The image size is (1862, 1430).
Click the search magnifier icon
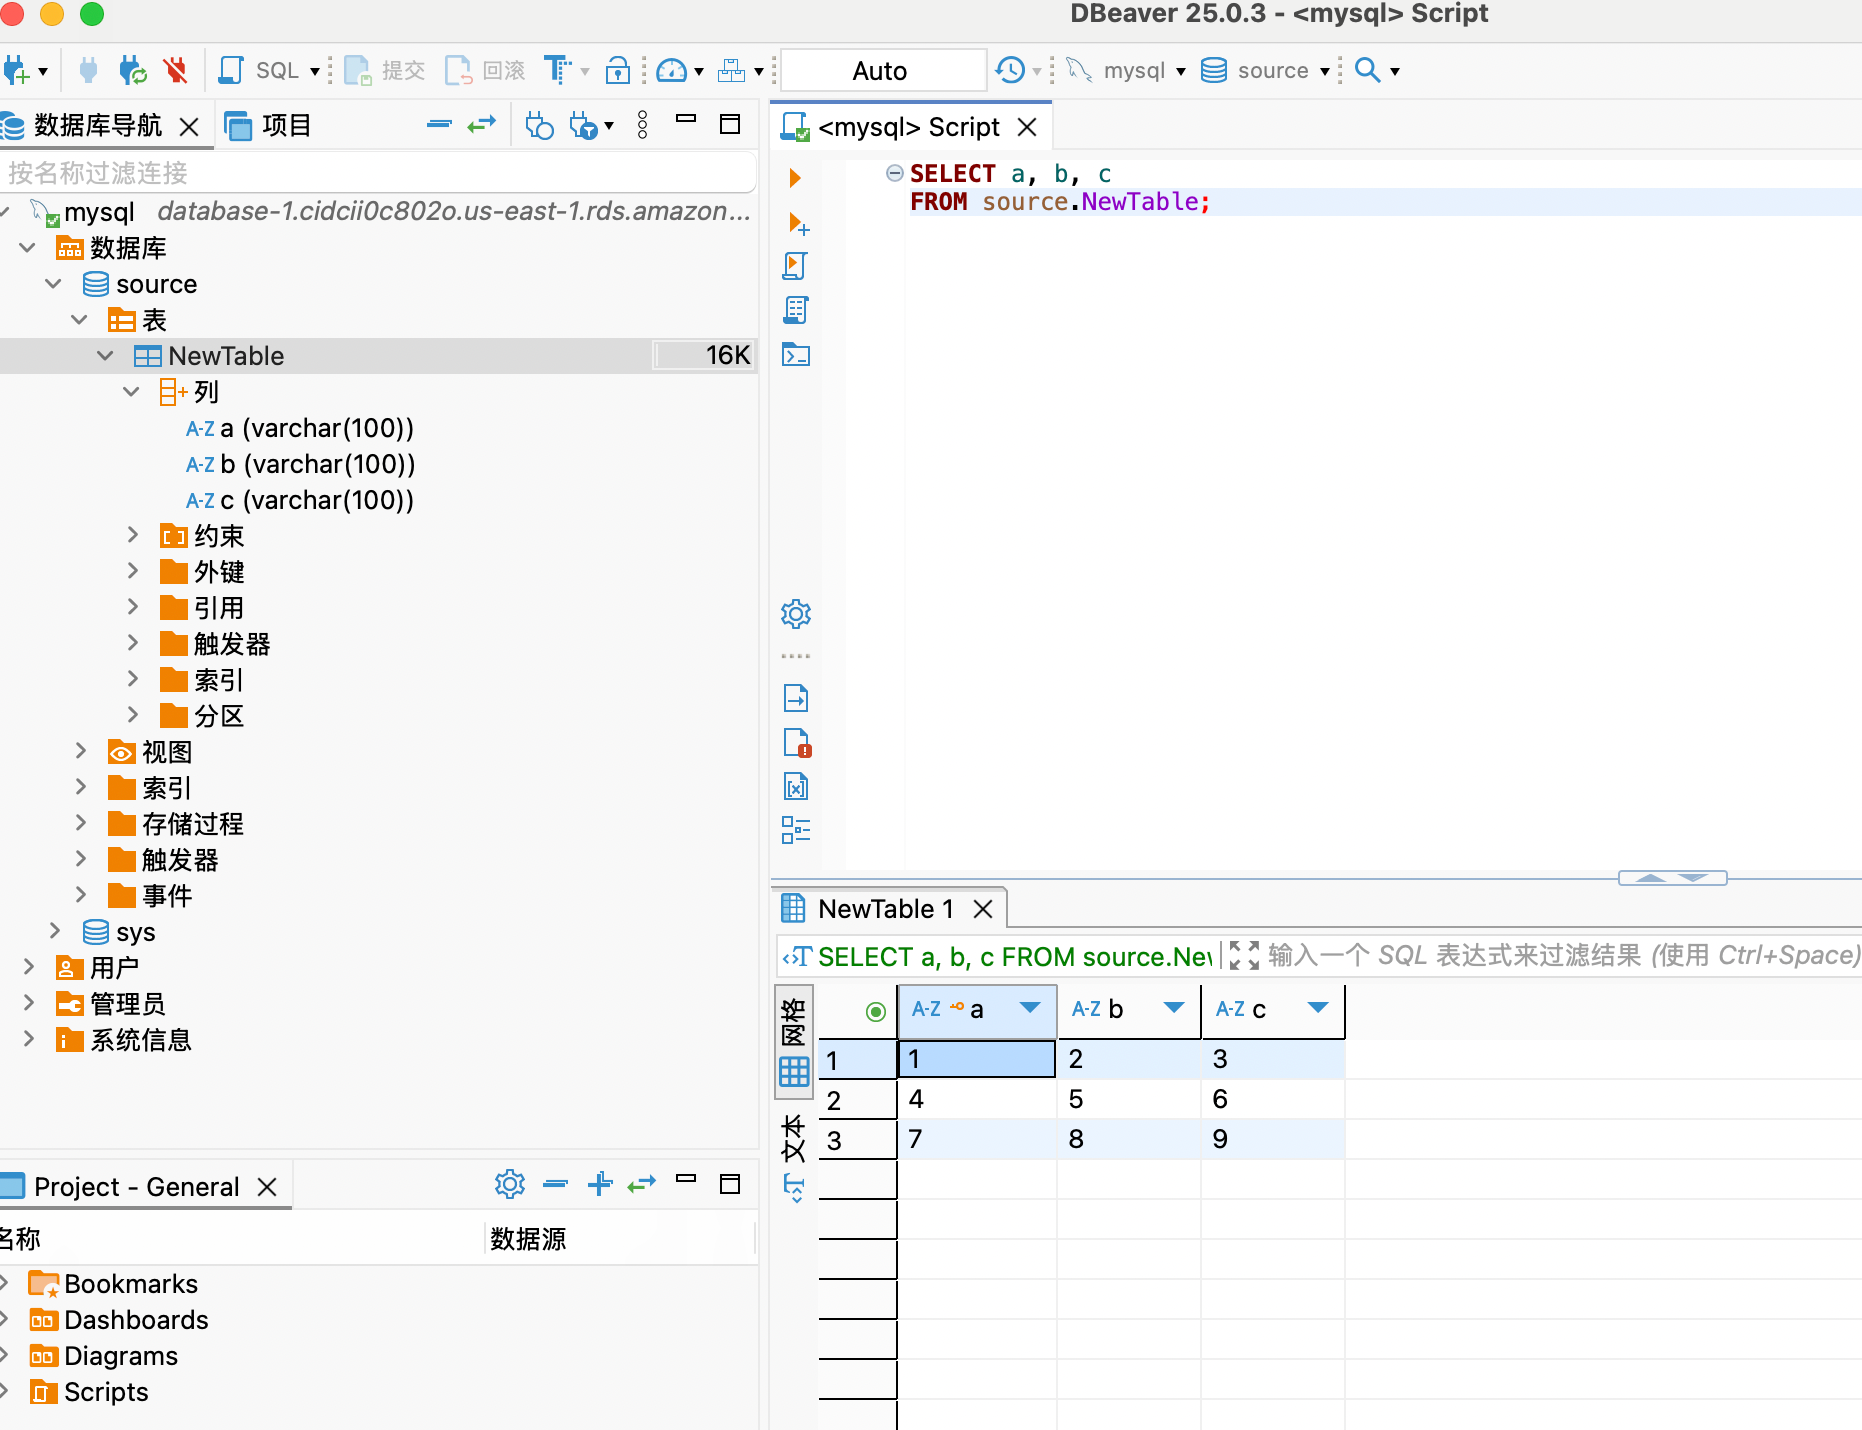1367,70
